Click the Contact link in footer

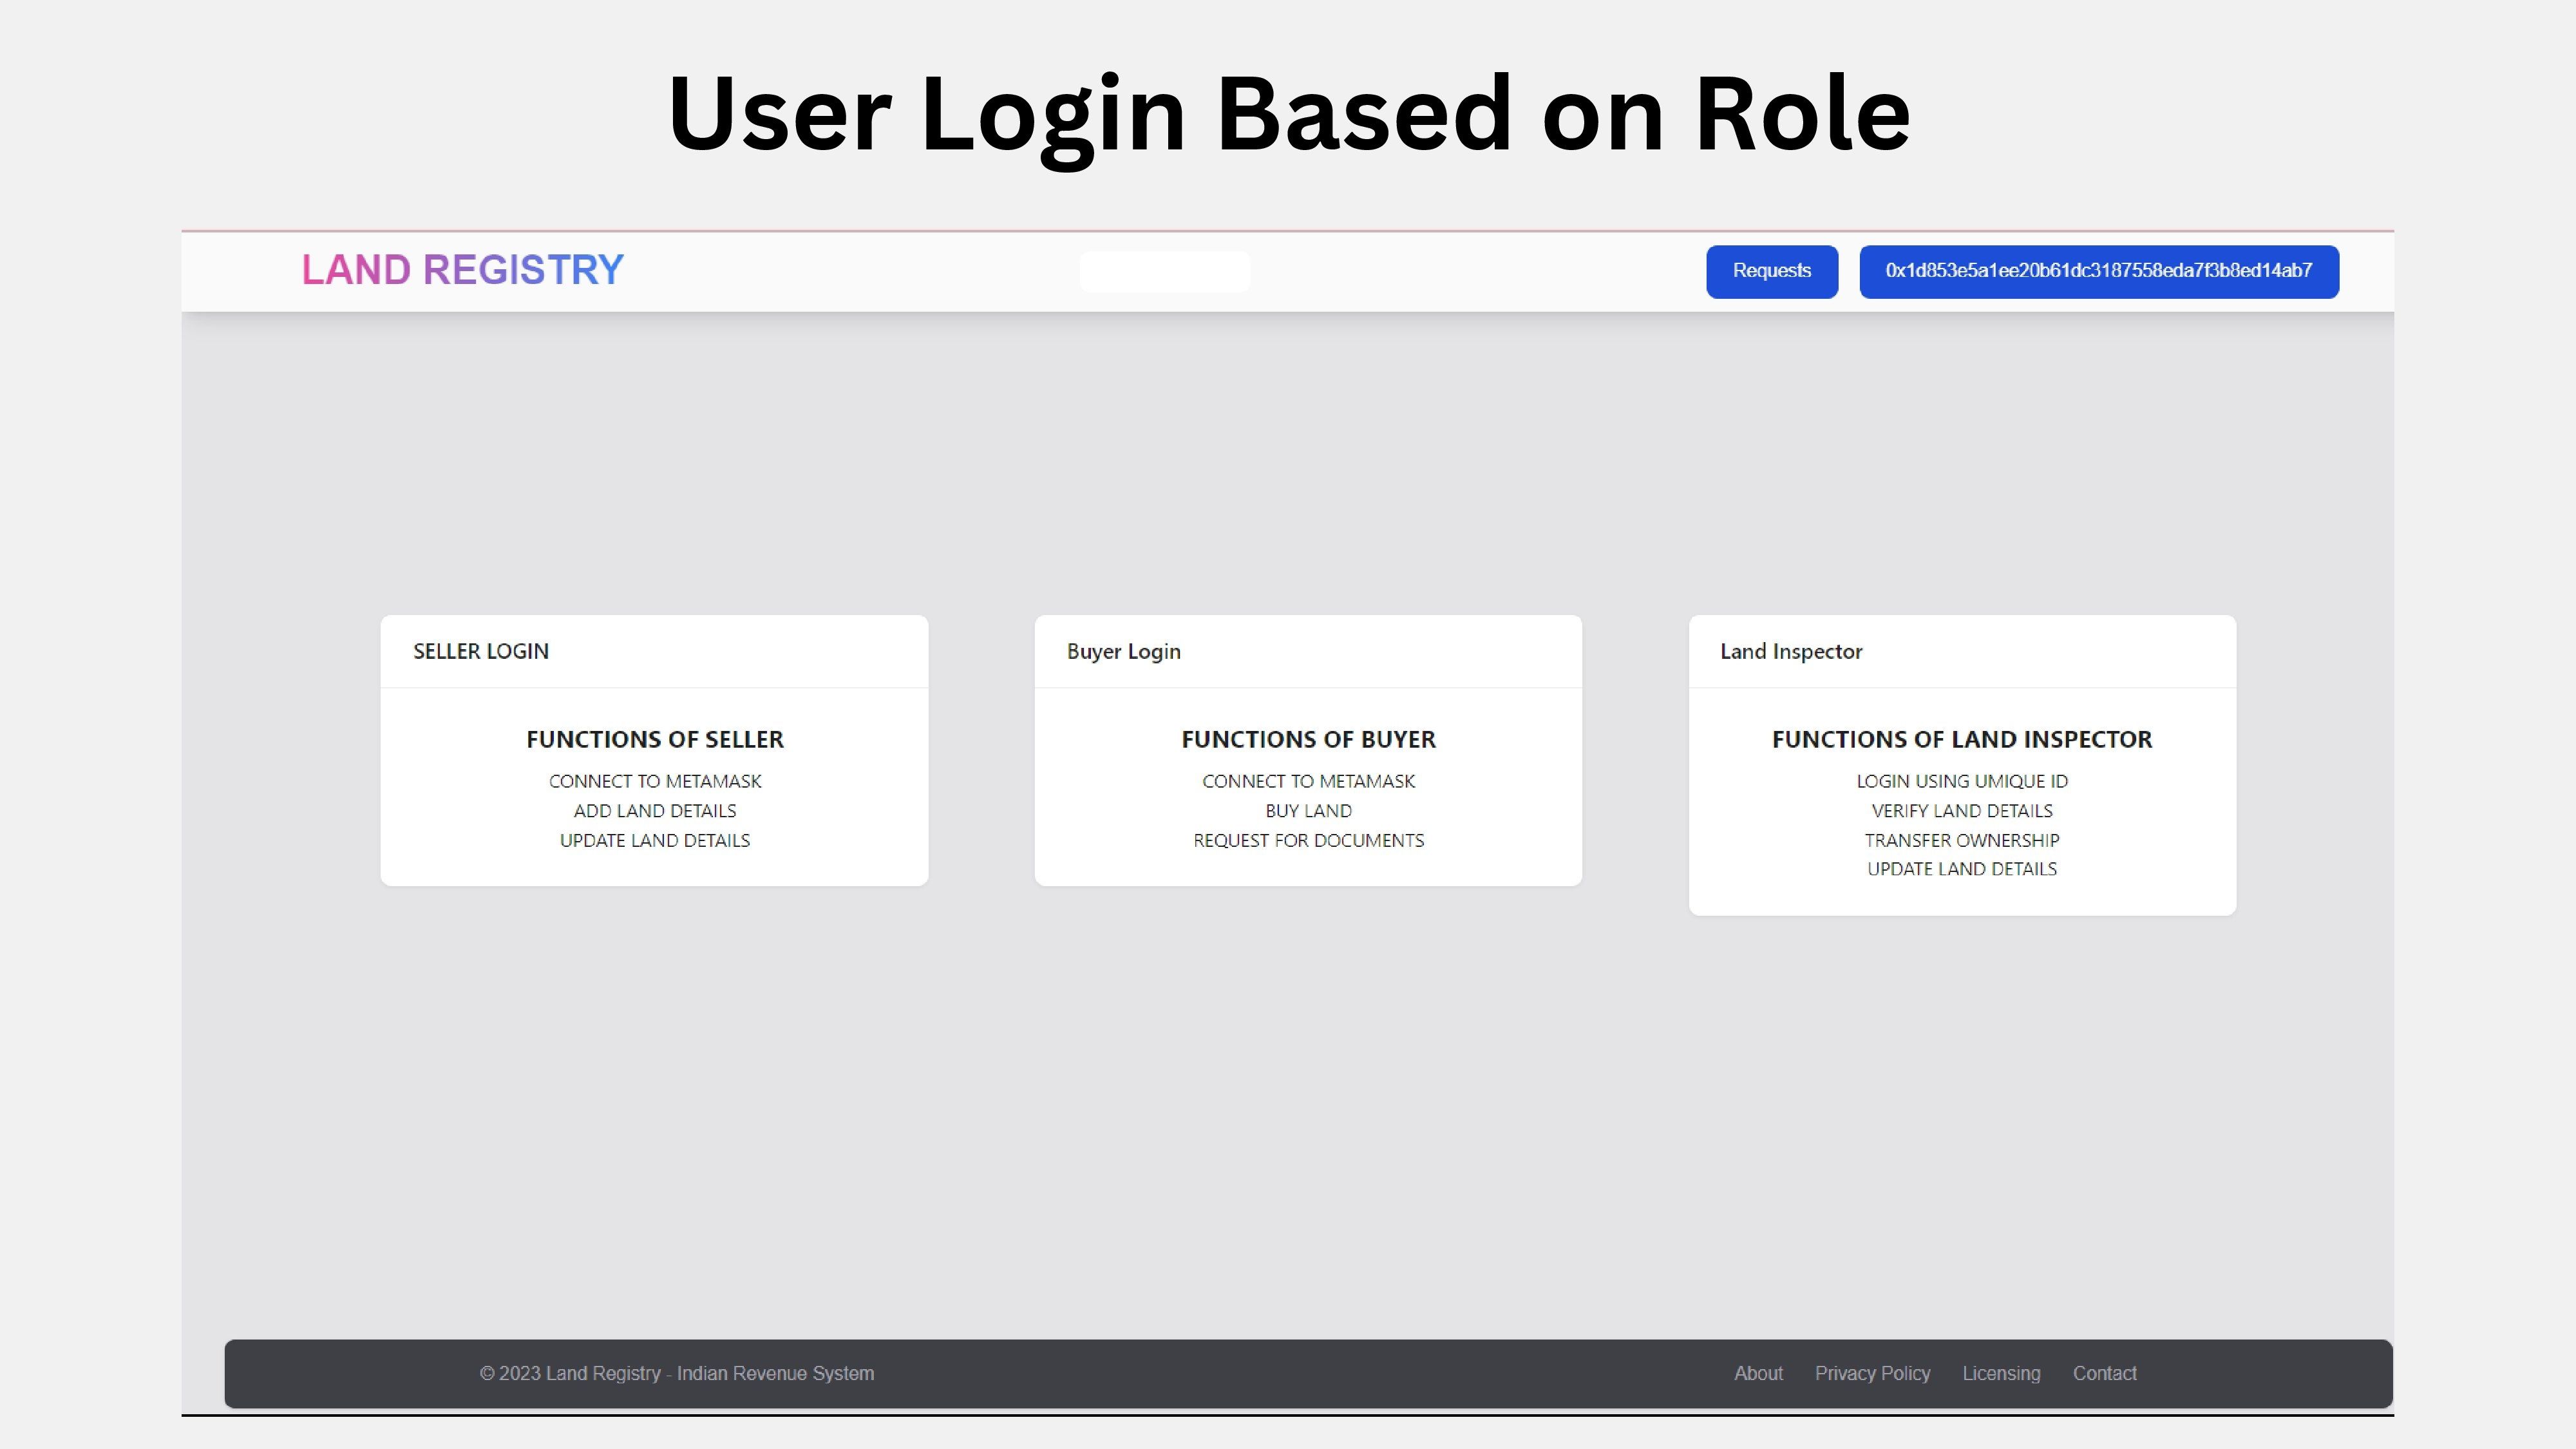point(2103,1373)
